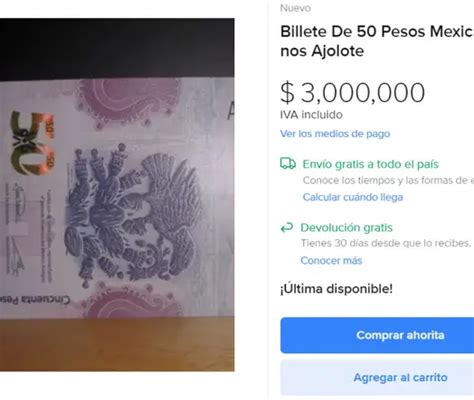Add item with Agregar al carrito
474x400 pixels.
pos(377,378)
